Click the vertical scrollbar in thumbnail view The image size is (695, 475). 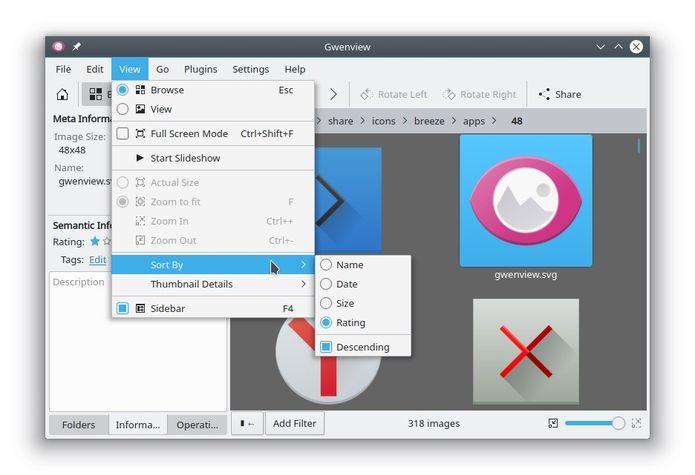pyautogui.click(x=639, y=146)
